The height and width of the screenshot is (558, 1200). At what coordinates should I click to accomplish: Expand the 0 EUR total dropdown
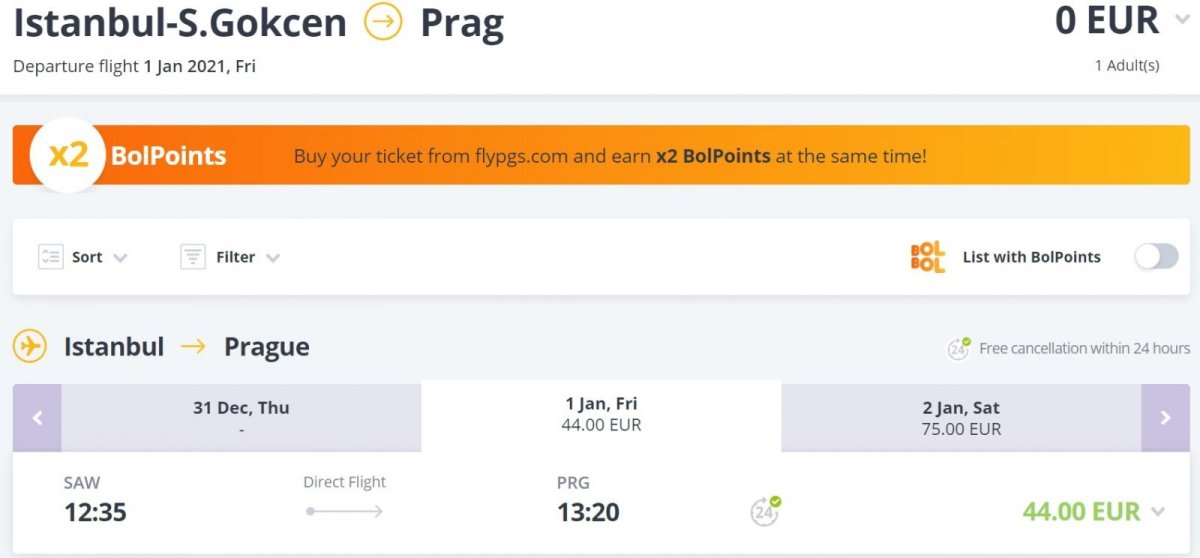click(x=1182, y=20)
